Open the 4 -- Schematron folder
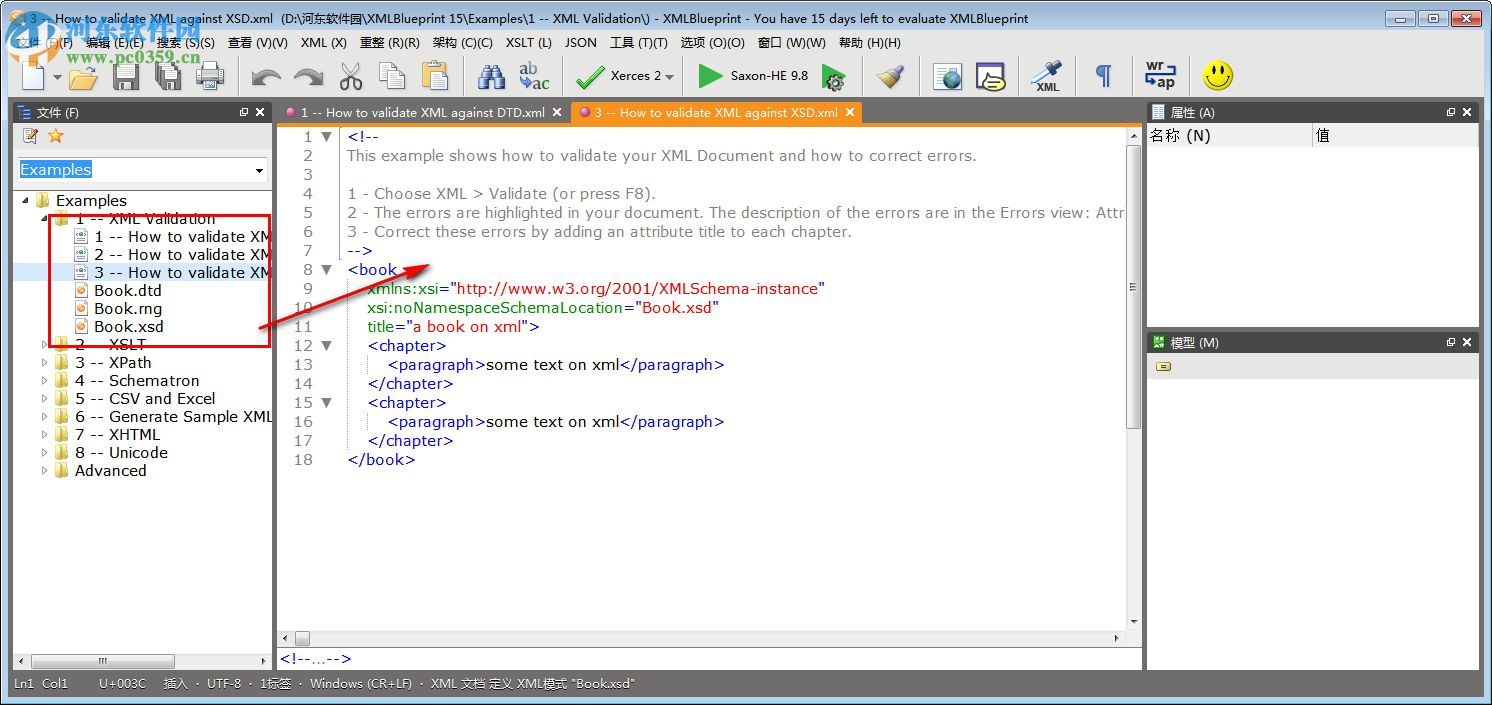This screenshot has width=1492, height=705. point(137,381)
